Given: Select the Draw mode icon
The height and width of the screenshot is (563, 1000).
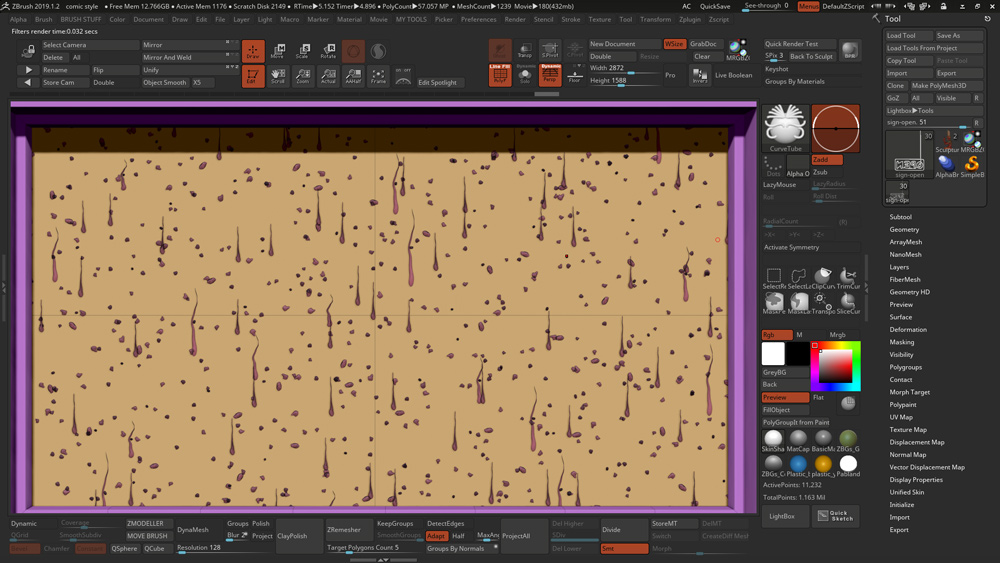Looking at the screenshot, I should [253, 51].
